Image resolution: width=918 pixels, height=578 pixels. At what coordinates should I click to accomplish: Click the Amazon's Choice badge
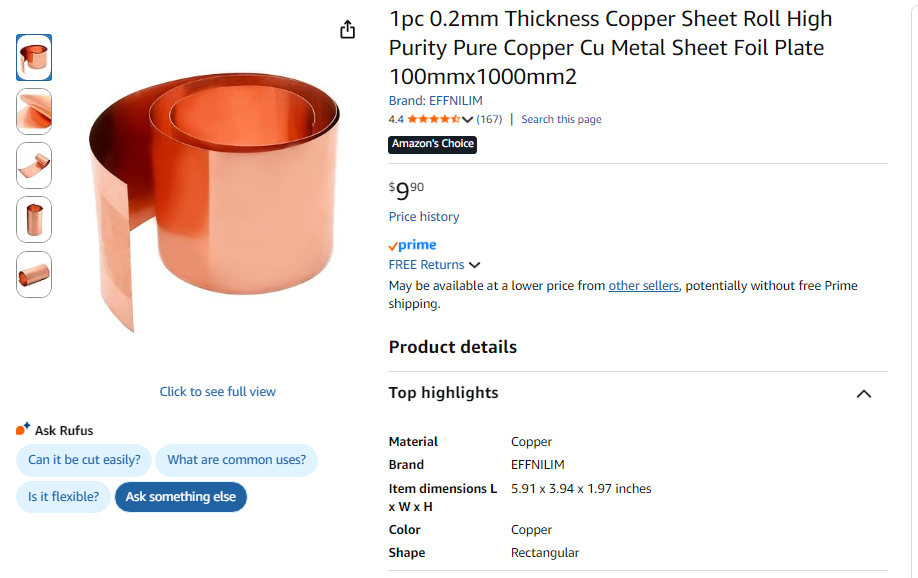(x=432, y=144)
